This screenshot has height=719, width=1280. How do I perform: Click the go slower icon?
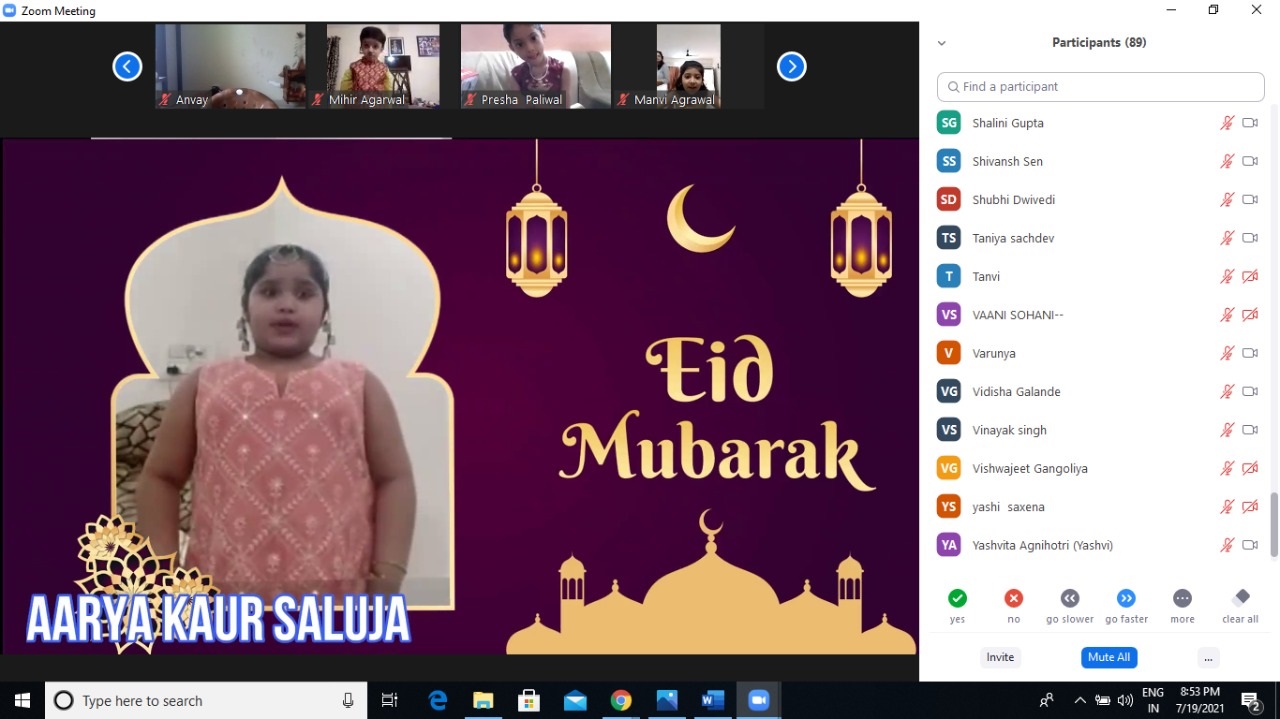point(1070,598)
